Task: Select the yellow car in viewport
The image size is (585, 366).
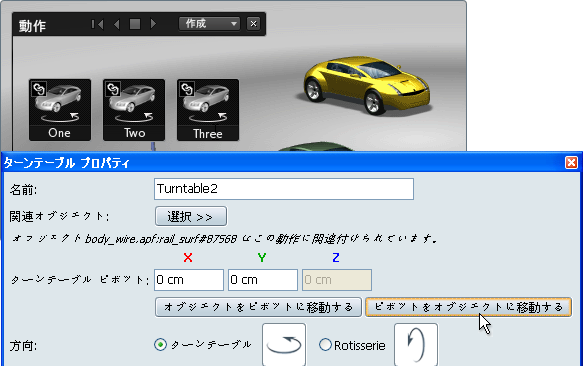Action: click(x=366, y=85)
